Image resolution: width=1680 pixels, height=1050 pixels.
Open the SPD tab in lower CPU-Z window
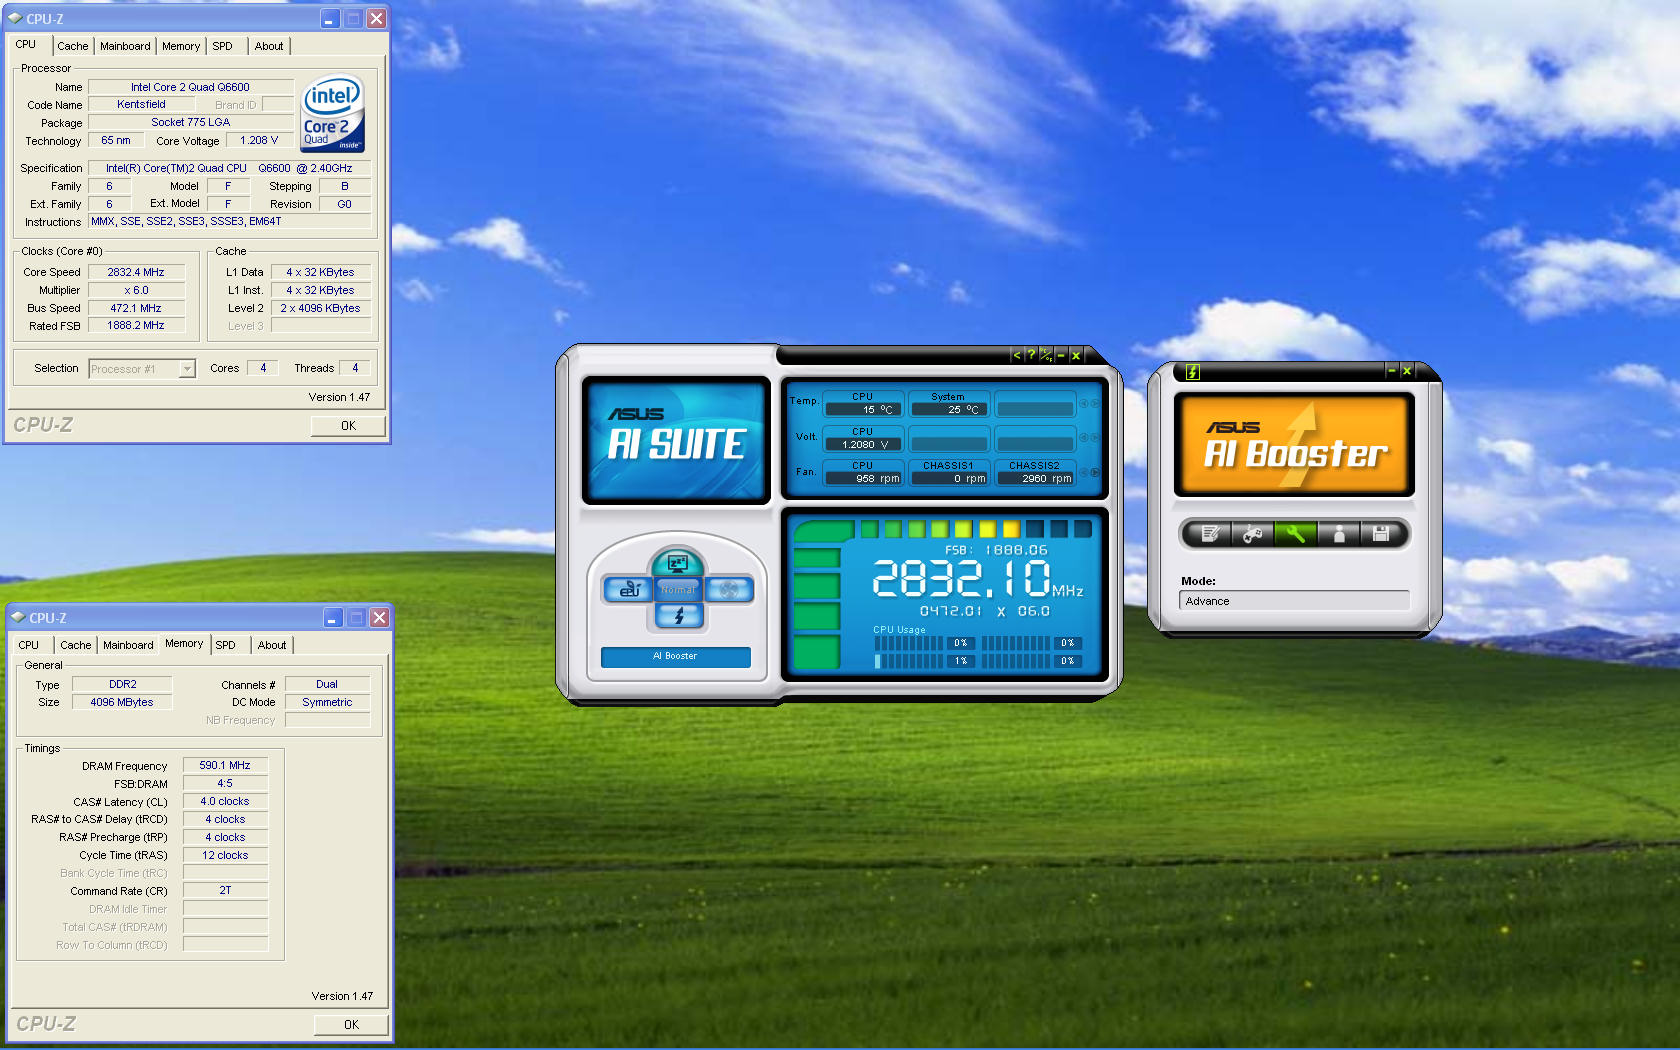[226, 645]
